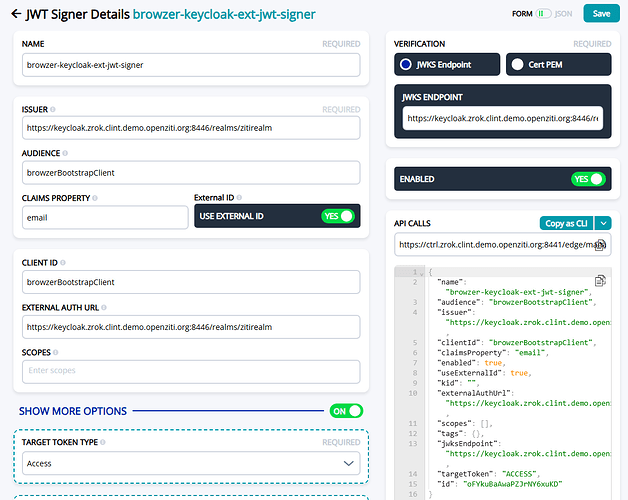This screenshot has height=500, width=628.
Task: Open the Target Token Type dropdown
Action: [191, 463]
